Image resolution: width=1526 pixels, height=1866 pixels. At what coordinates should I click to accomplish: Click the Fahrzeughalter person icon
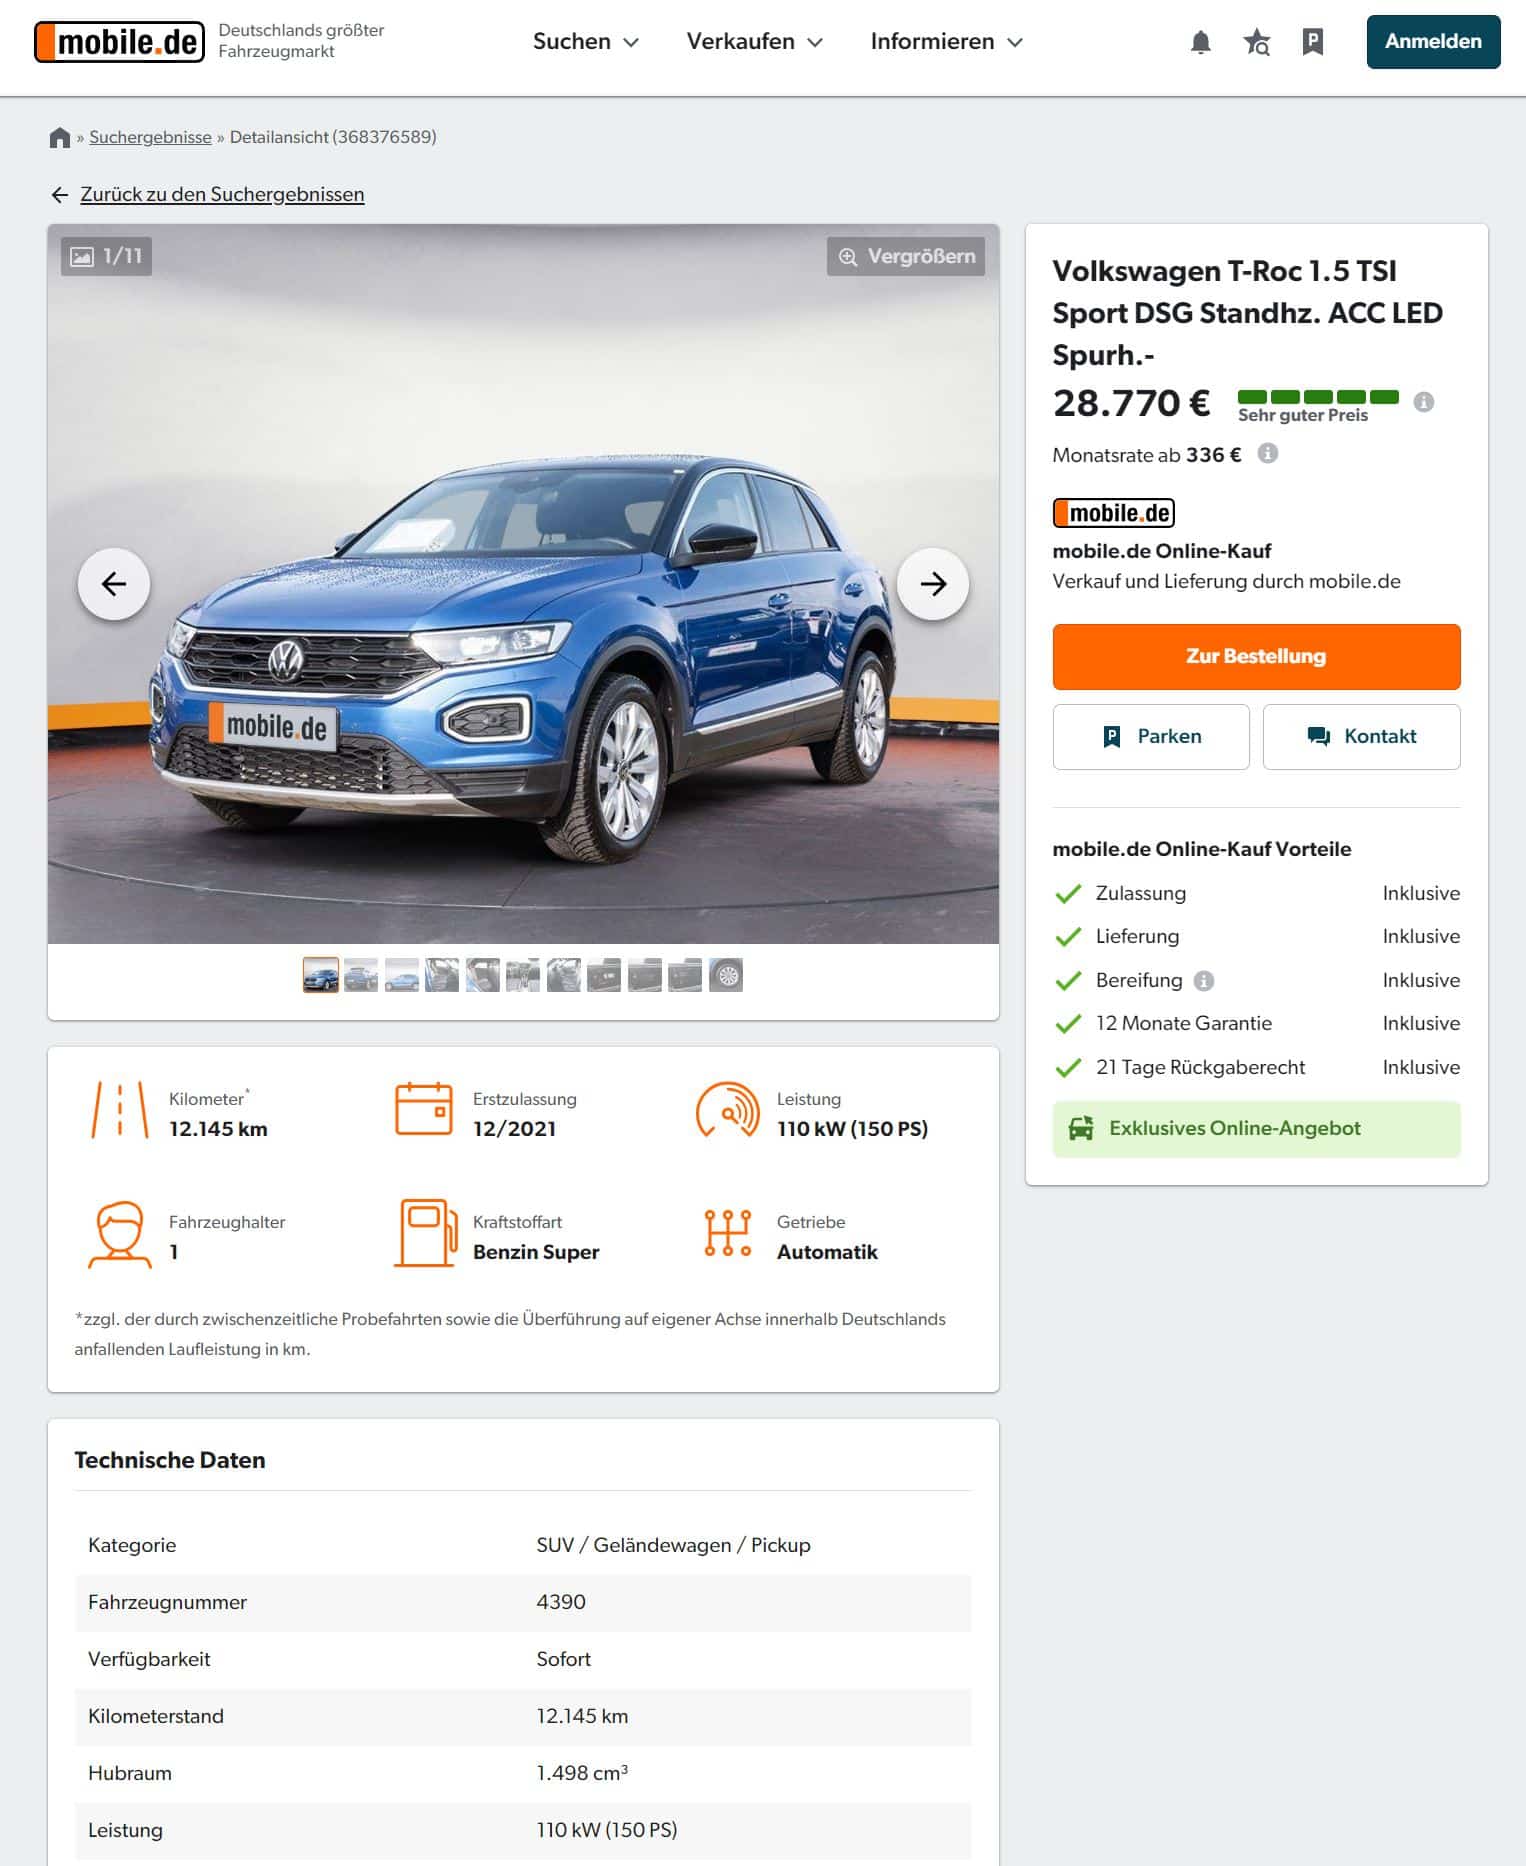point(120,1234)
